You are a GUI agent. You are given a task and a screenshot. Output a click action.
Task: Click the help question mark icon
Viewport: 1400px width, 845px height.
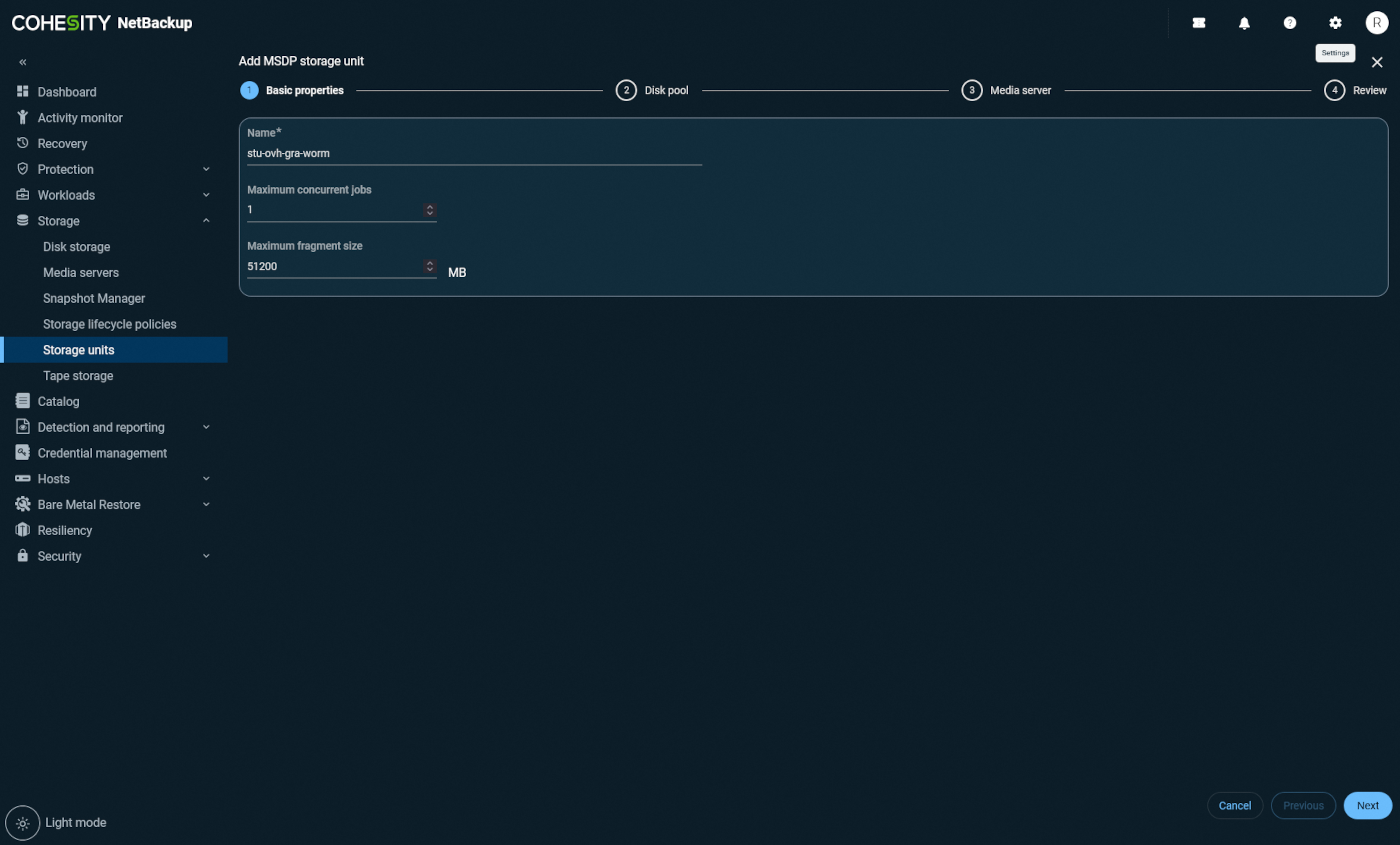pos(1290,23)
